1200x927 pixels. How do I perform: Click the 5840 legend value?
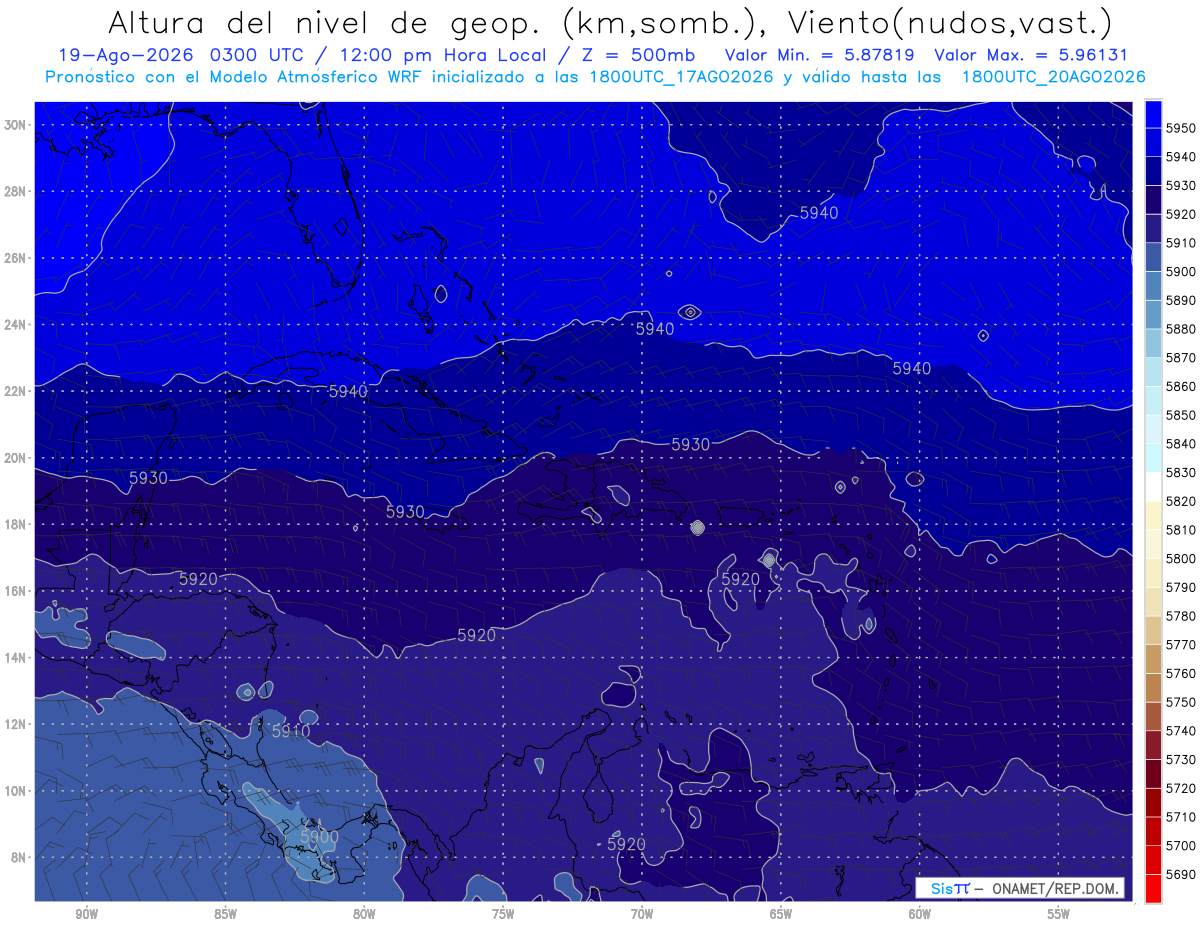point(1181,444)
